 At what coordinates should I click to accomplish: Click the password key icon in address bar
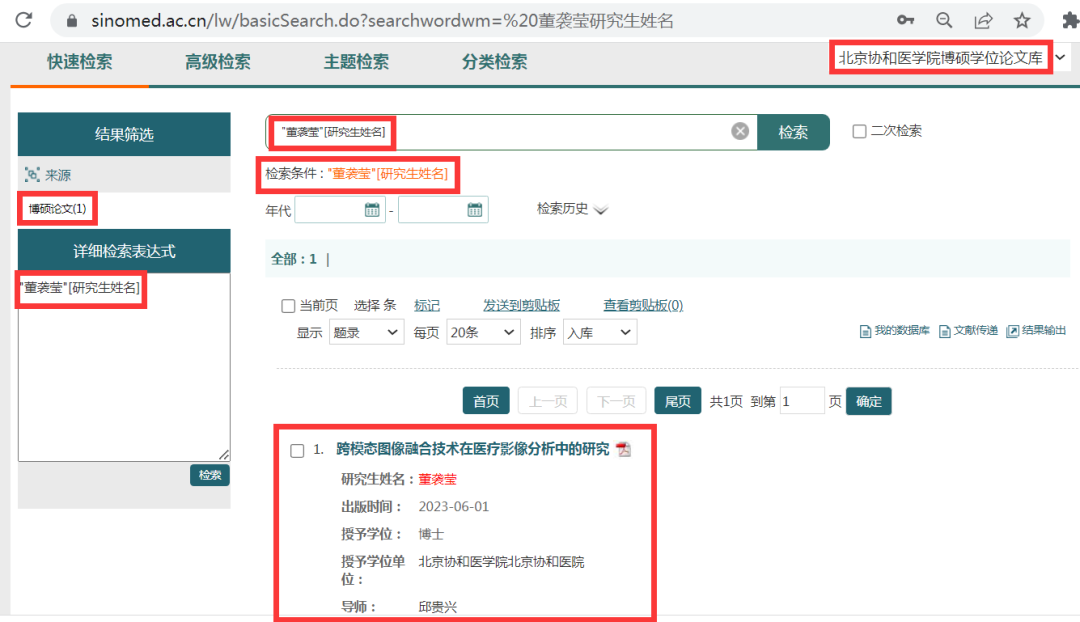[x=905, y=20]
